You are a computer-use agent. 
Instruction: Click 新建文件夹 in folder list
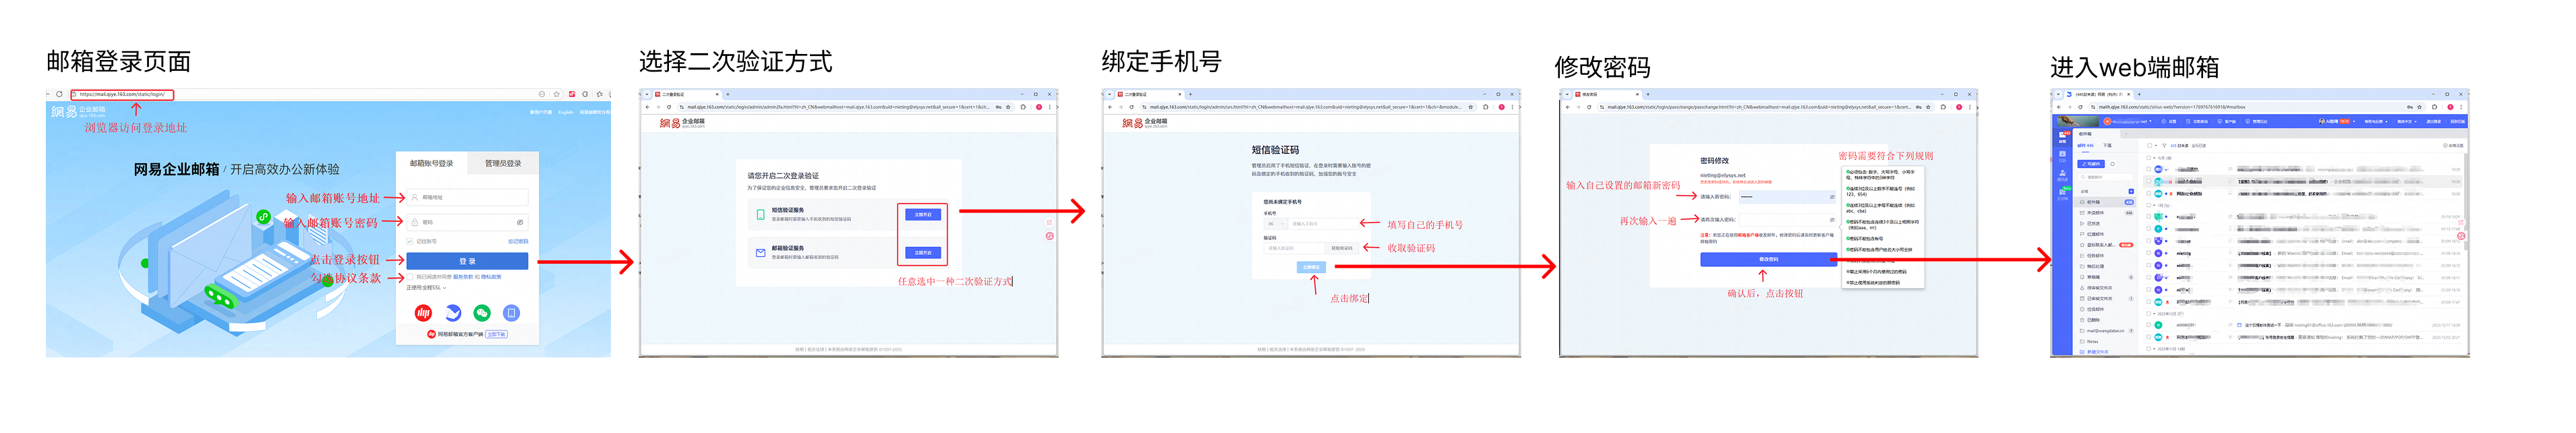coord(2095,352)
